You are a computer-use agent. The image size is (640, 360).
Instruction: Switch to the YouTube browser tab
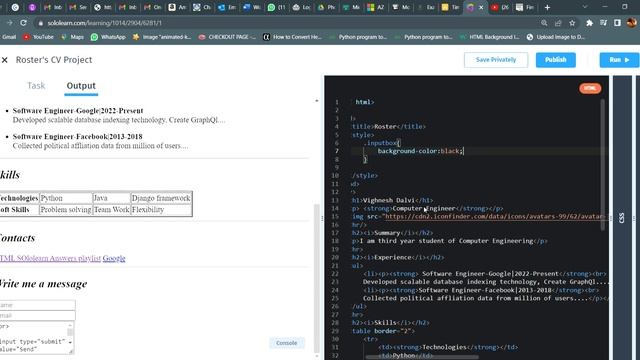pyautogui.click(x=500, y=7)
